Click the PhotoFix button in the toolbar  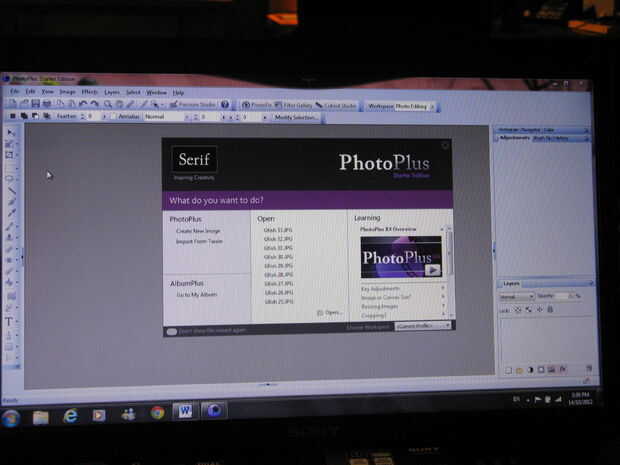257,105
